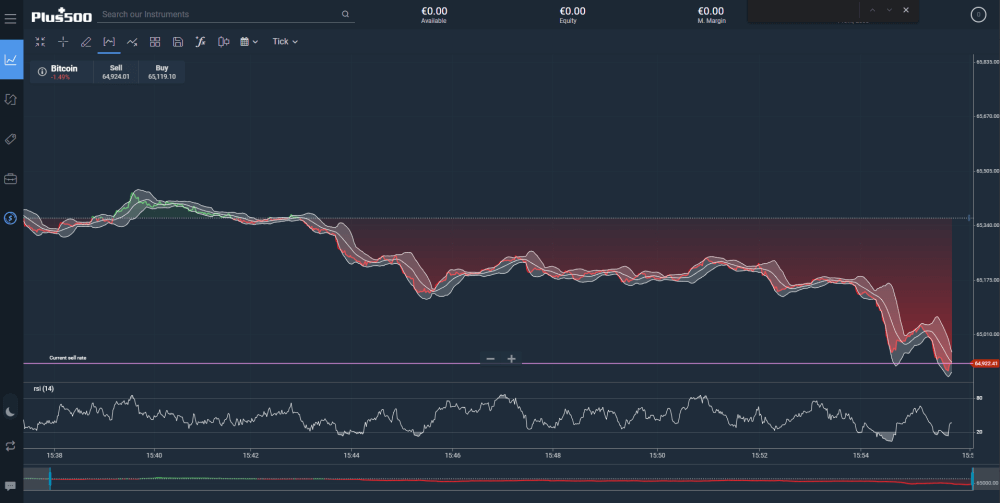Open live chat support icon
Image resolution: width=1000 pixels, height=503 pixels.
click(x=10, y=486)
